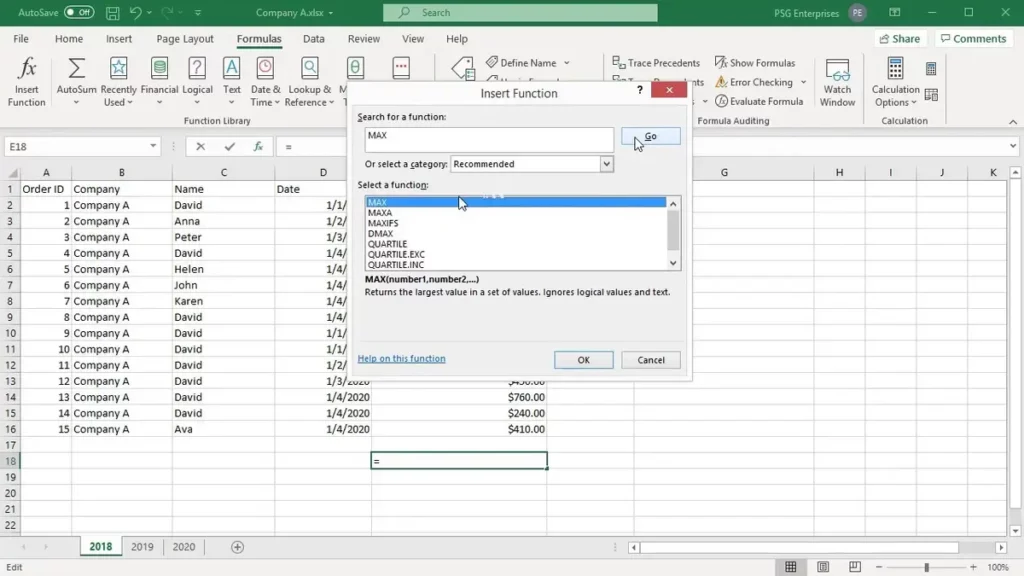Open the Watch Window

(x=837, y=82)
